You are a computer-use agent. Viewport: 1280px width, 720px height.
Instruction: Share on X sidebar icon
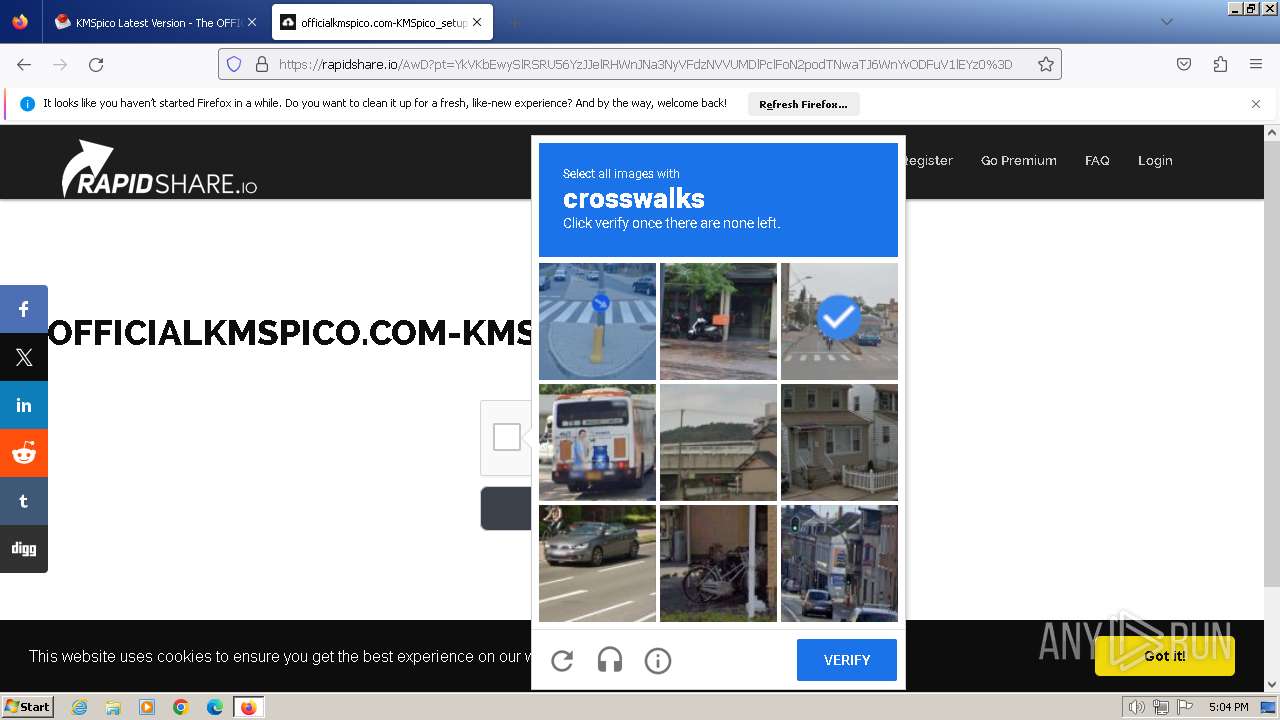click(x=24, y=357)
